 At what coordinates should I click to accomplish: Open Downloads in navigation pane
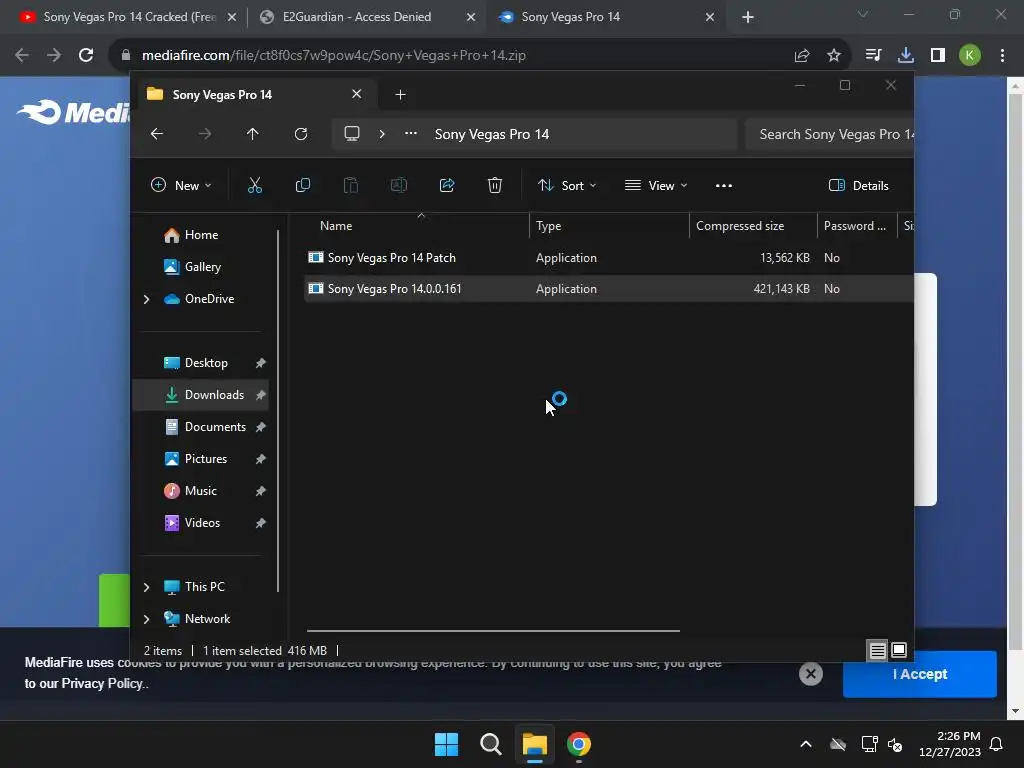tap(200, 395)
